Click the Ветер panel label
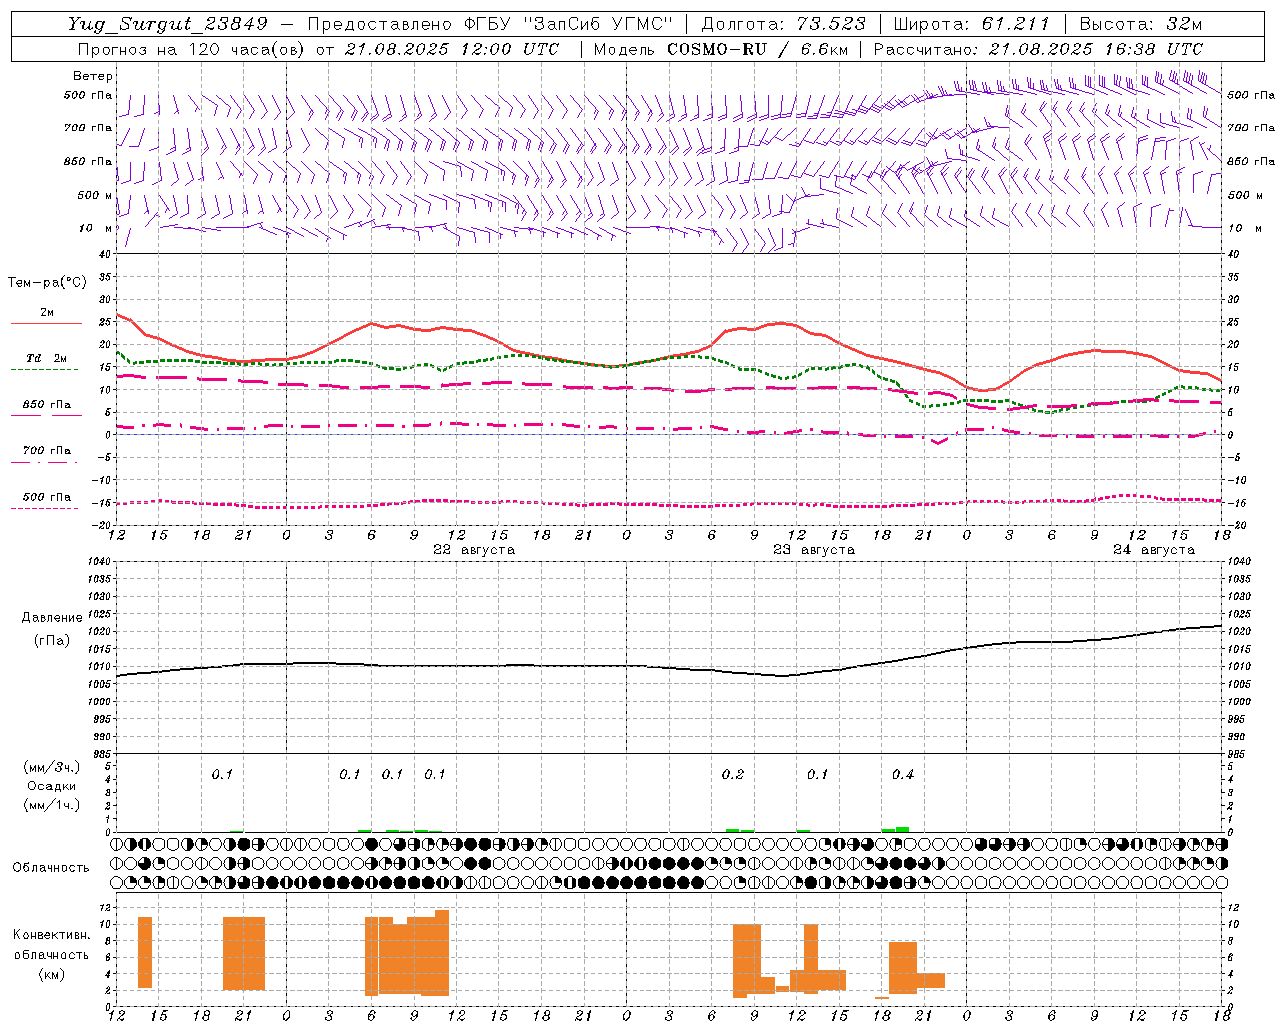This screenshot has height=1024, width=1280. (93, 76)
